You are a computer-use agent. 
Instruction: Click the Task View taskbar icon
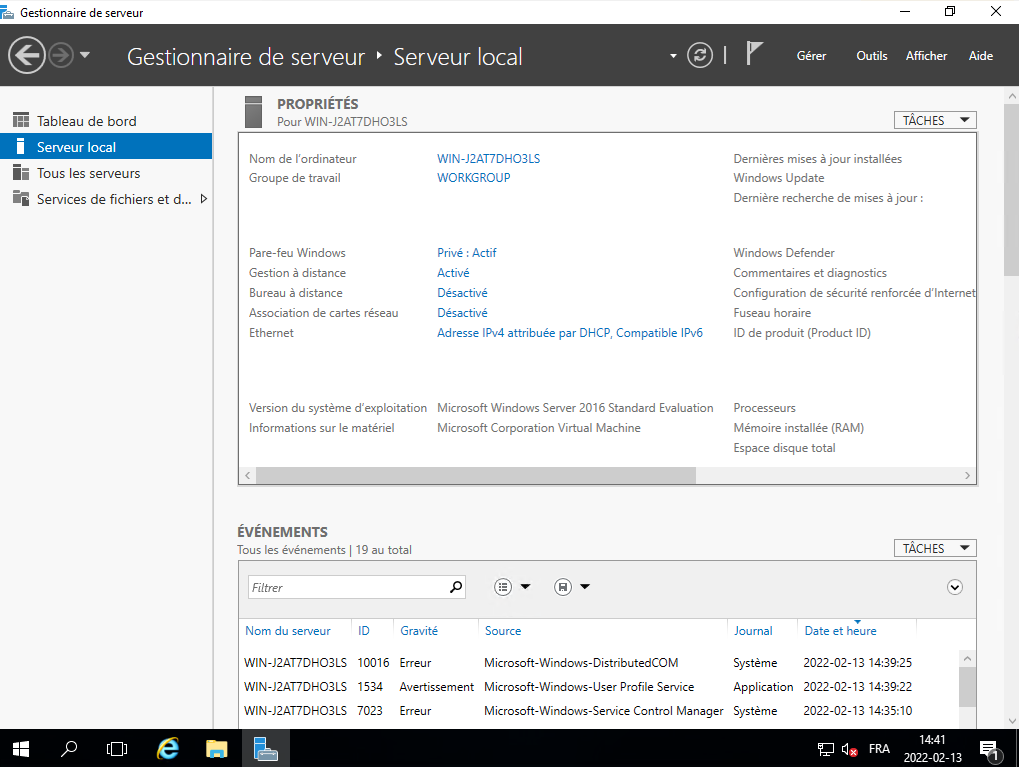[117, 748]
